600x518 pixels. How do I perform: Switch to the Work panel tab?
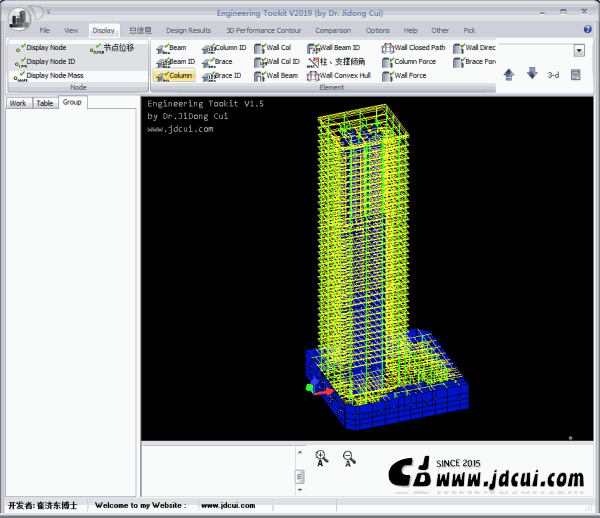[18, 103]
